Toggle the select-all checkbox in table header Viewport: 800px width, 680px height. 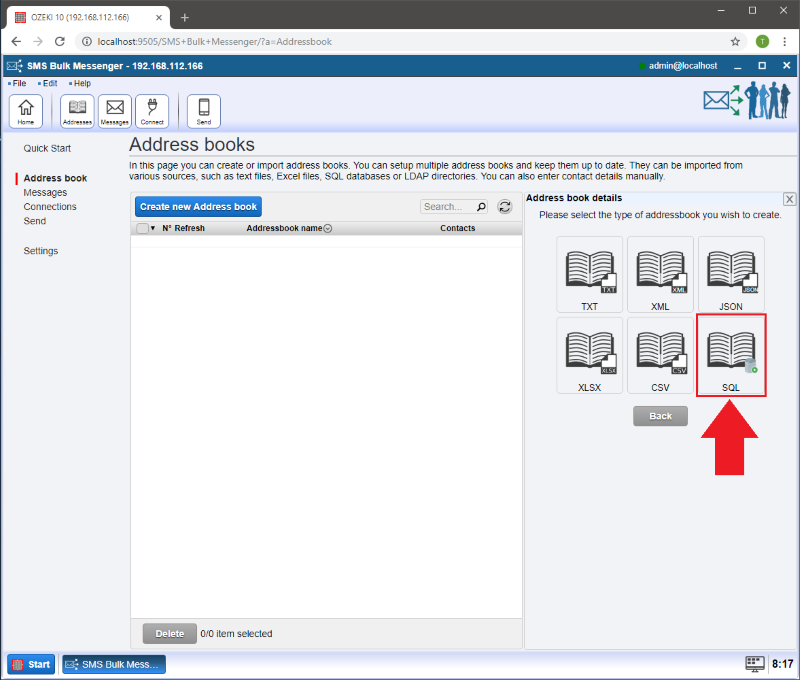click(x=142, y=228)
